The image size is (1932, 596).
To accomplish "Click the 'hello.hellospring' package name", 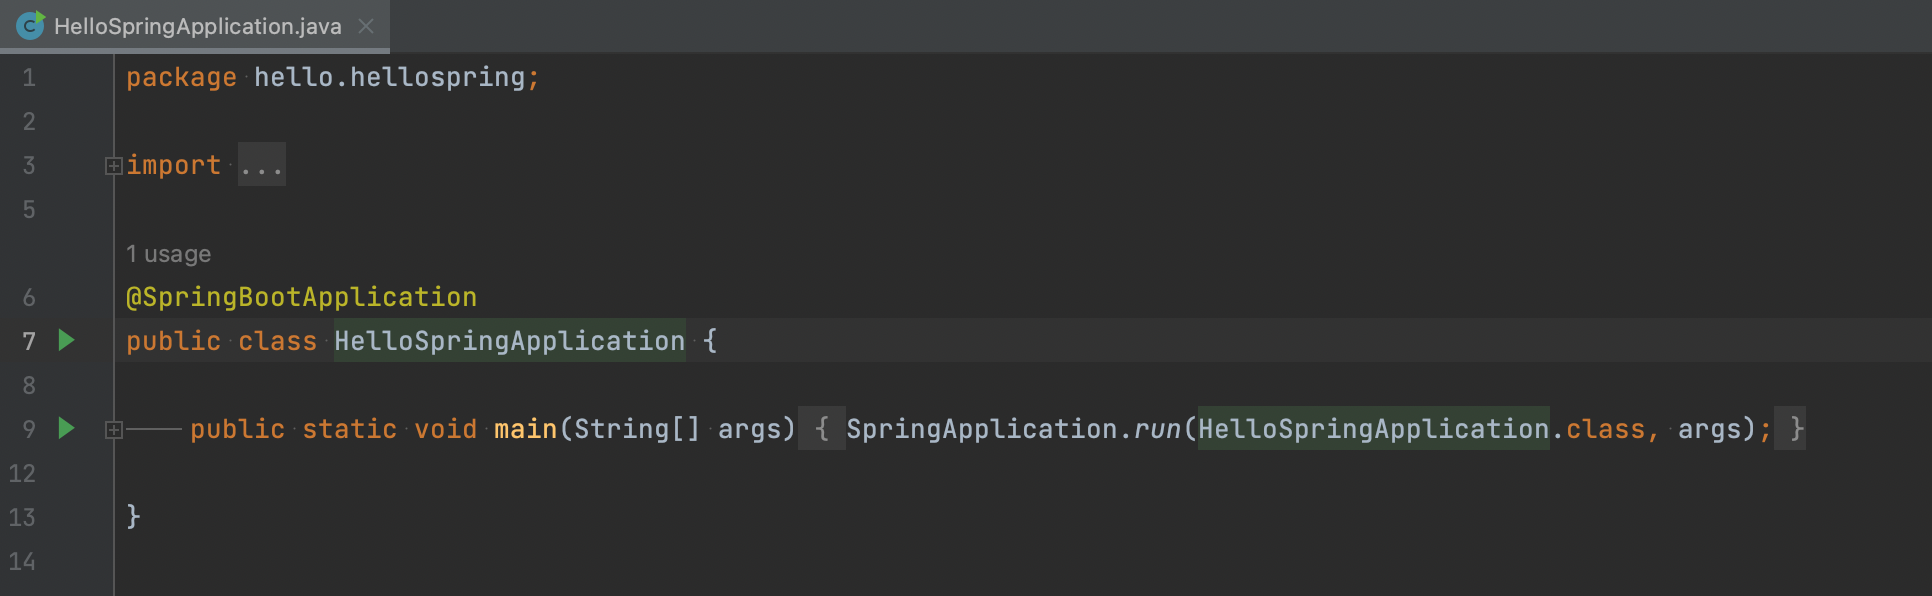I will pyautogui.click(x=390, y=77).
